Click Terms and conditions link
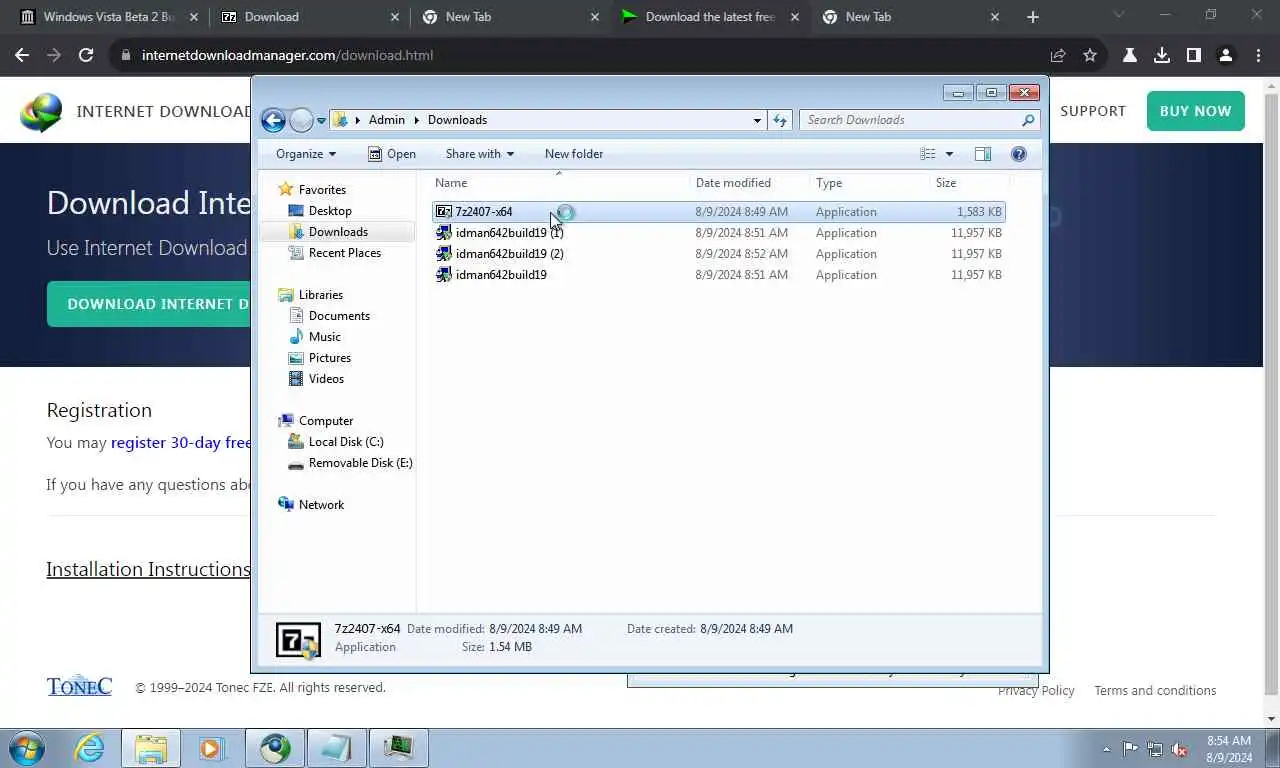This screenshot has height=768, width=1280. click(x=1155, y=691)
